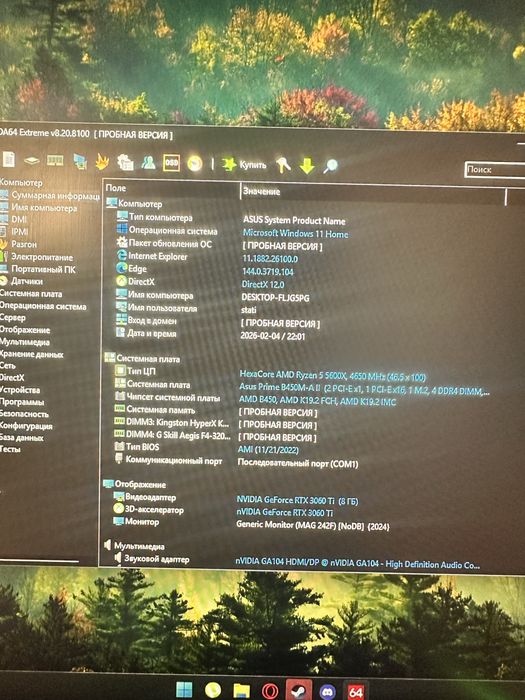Click the round yellow clock-like toolbar icon
Viewport: 525px width, 700px height.
pyautogui.click(x=195, y=164)
